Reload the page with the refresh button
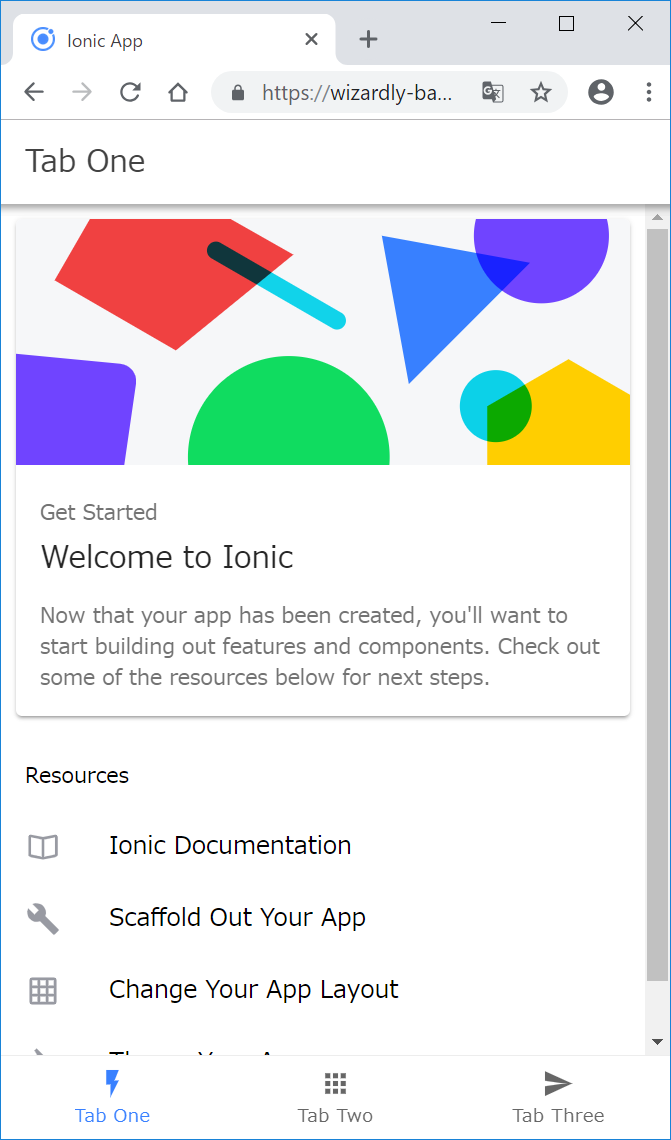671x1140 pixels. pos(130,93)
